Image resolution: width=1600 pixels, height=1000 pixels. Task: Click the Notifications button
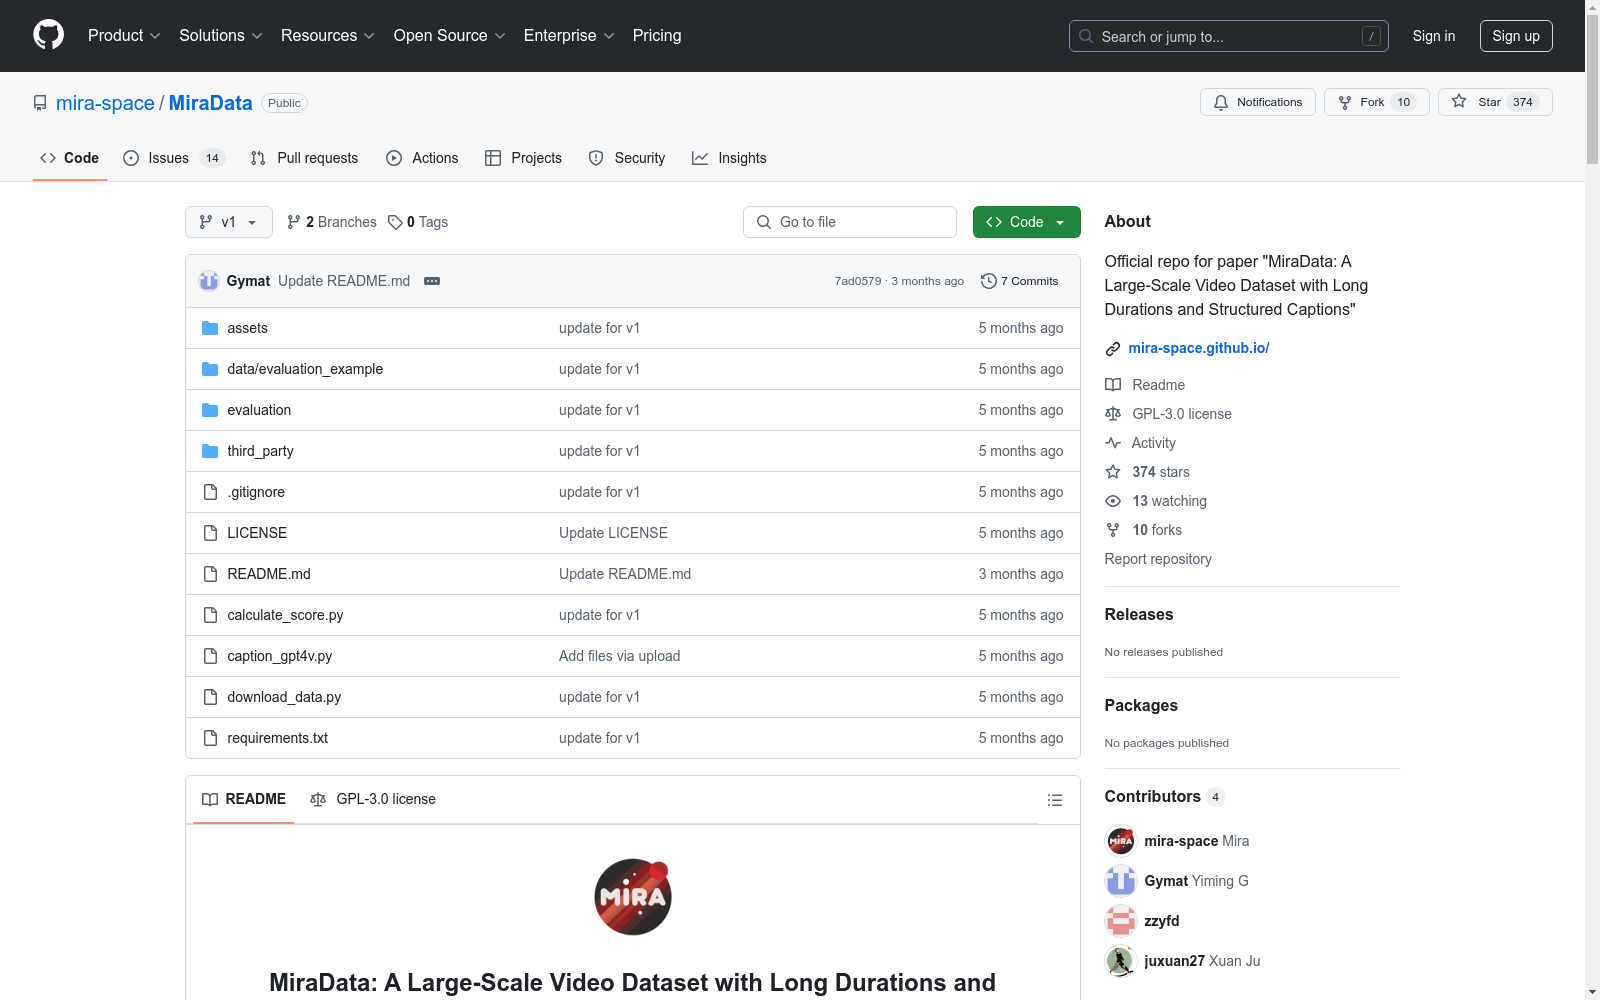pos(1258,102)
